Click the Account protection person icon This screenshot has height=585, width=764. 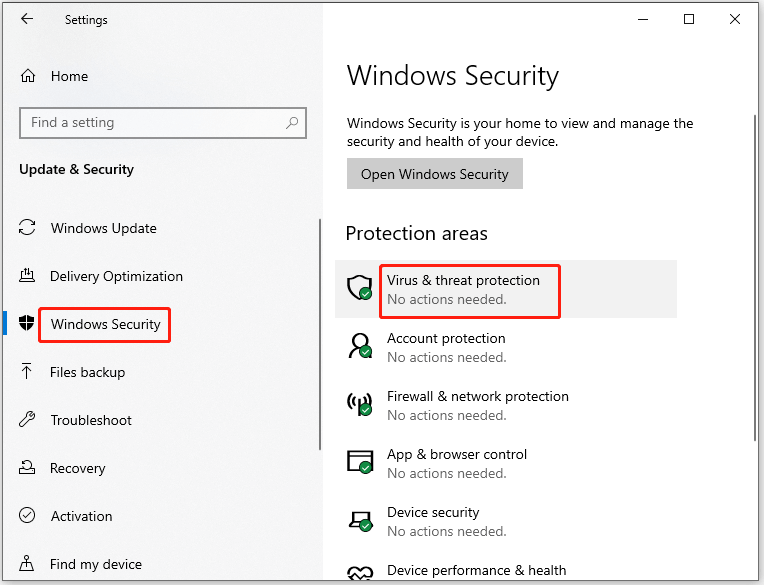[x=360, y=346]
